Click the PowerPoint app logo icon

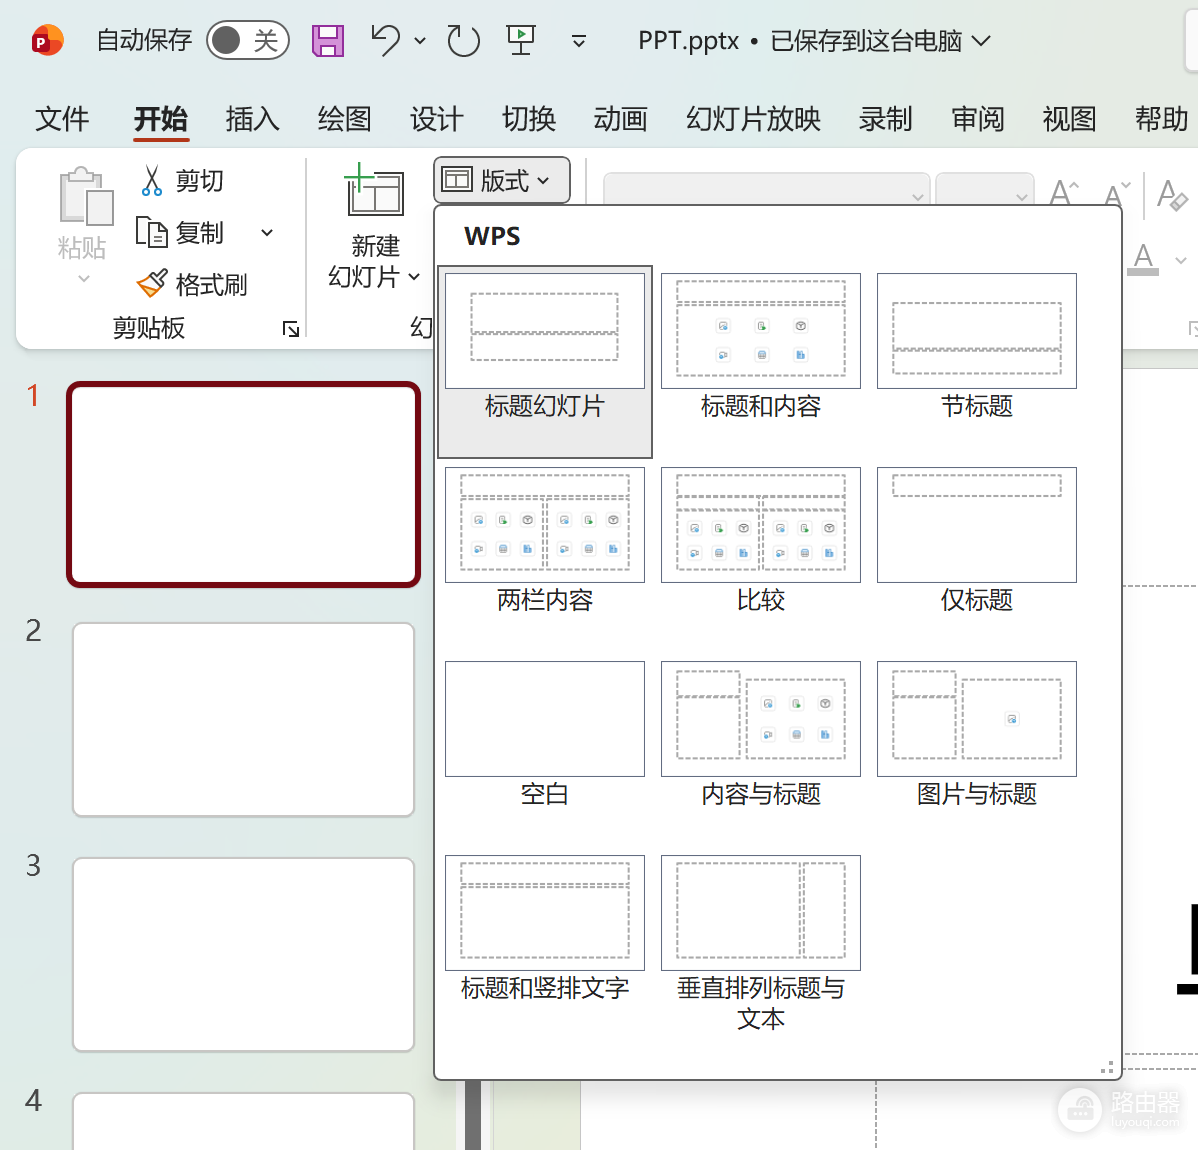coord(47,40)
